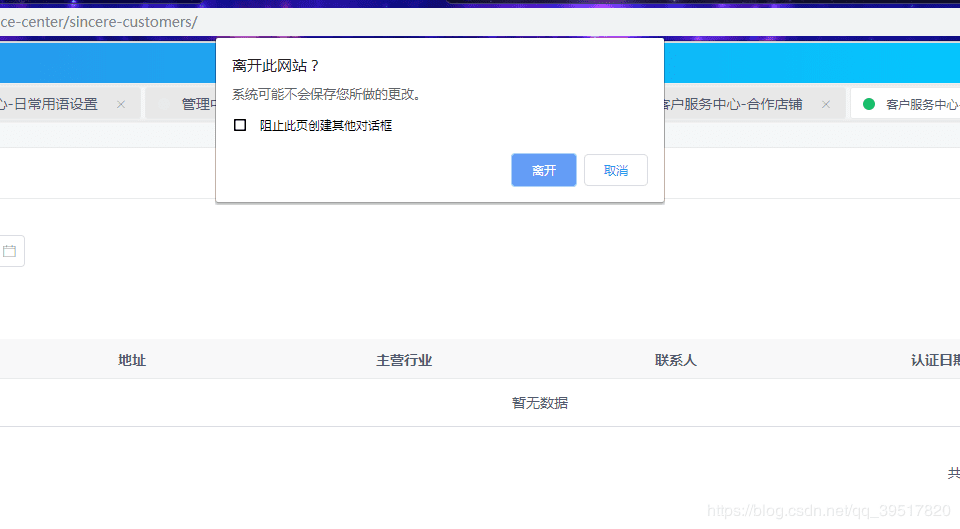
Task: Enable 阻止此页创建其他对话框 checkbox
Action: 240,125
